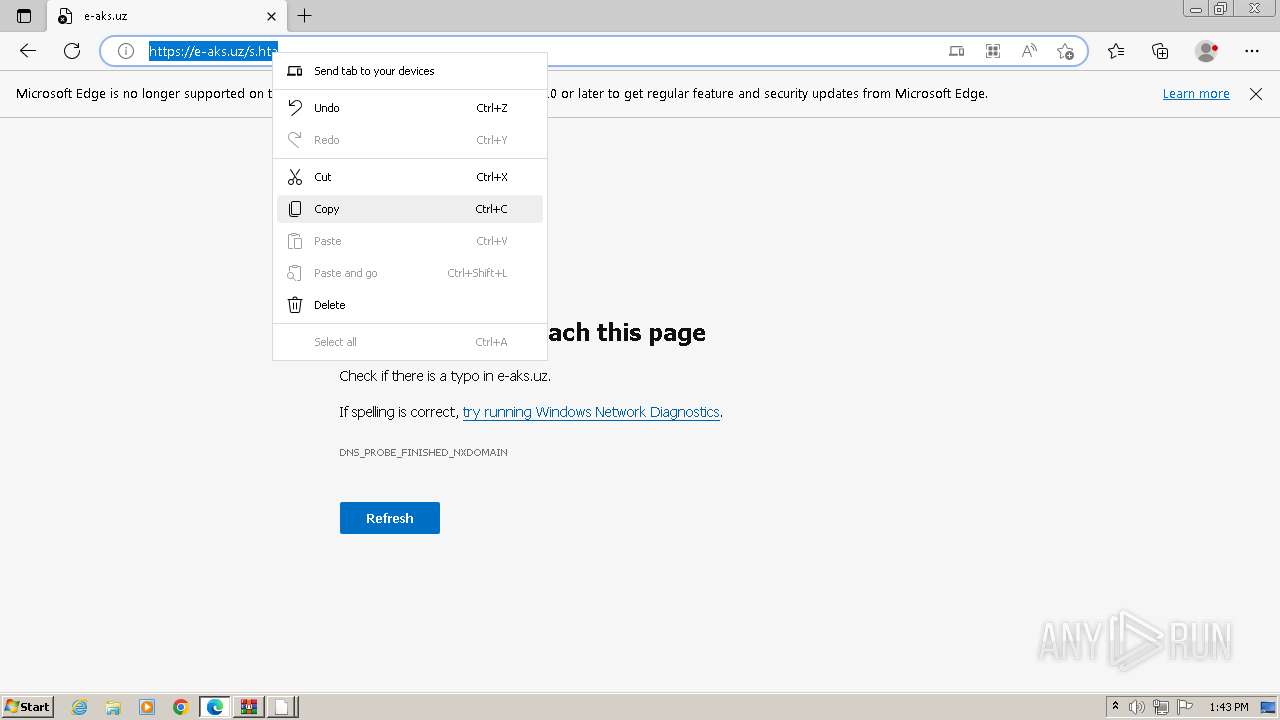Open the WinRAR taskbar icon
The image size is (1280, 720).
click(248, 707)
